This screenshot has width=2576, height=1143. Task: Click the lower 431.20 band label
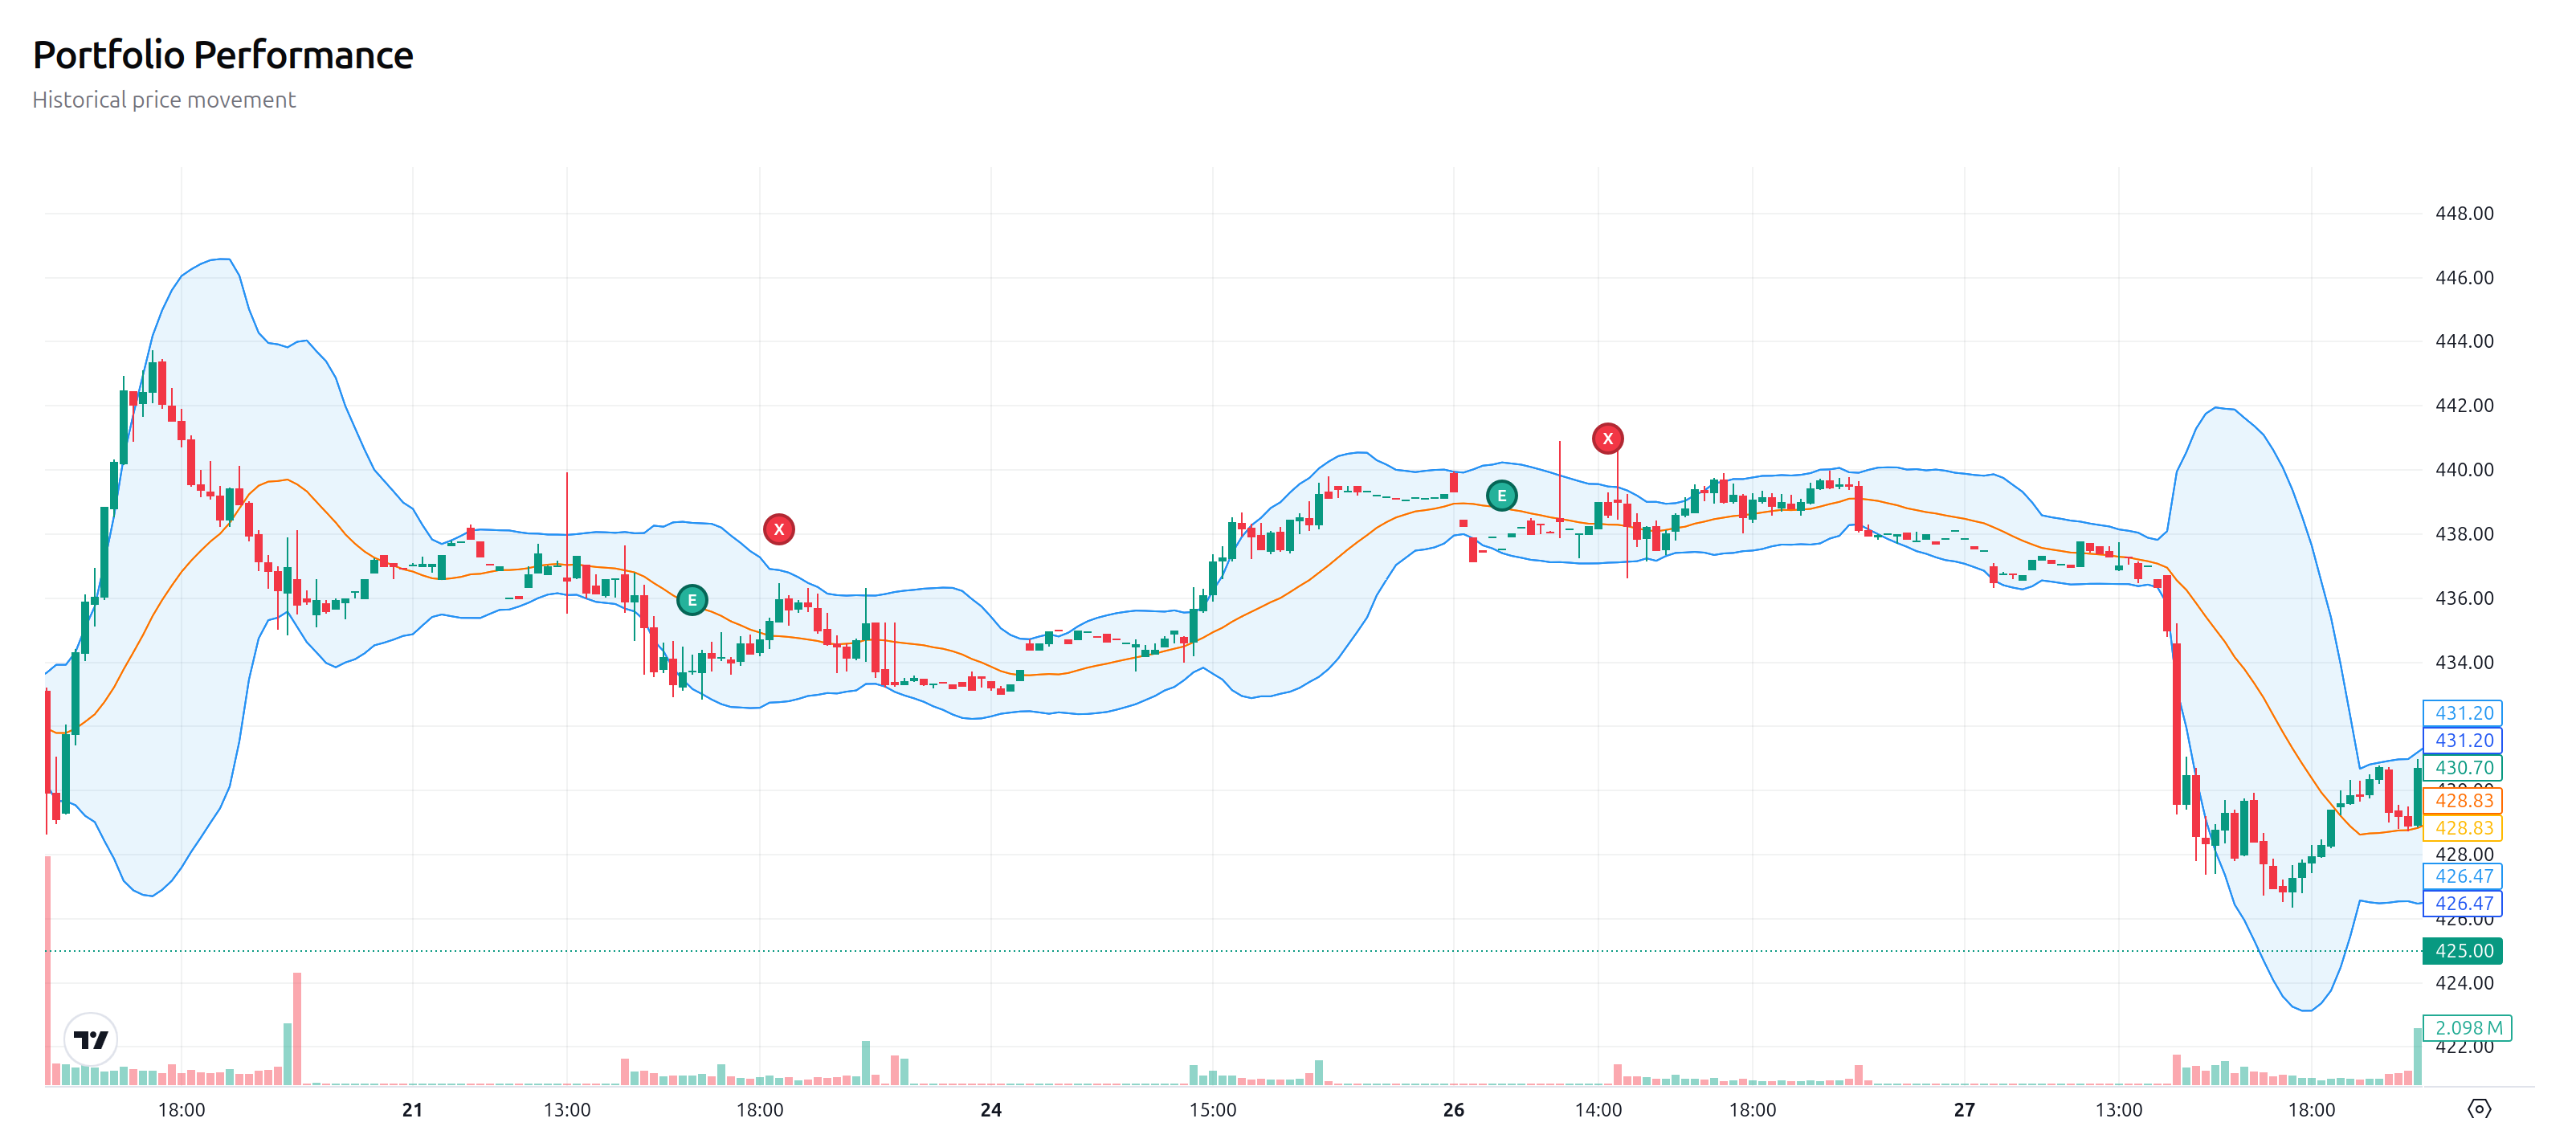(2462, 740)
